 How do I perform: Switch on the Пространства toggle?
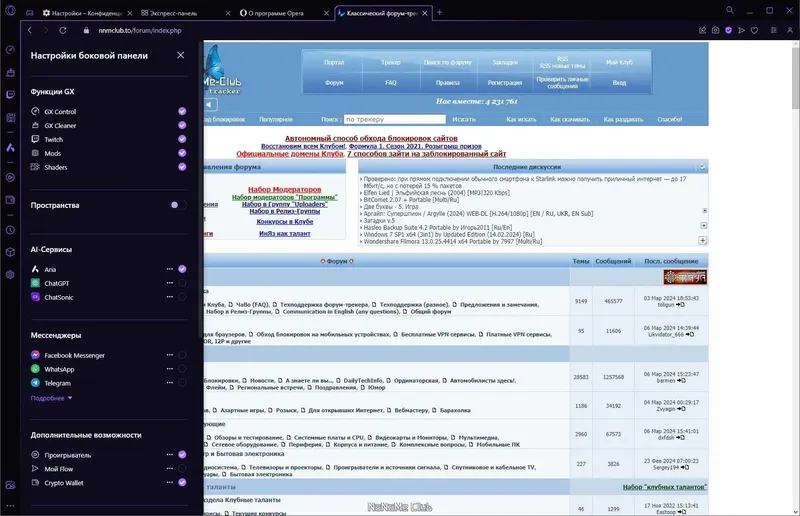(x=178, y=205)
